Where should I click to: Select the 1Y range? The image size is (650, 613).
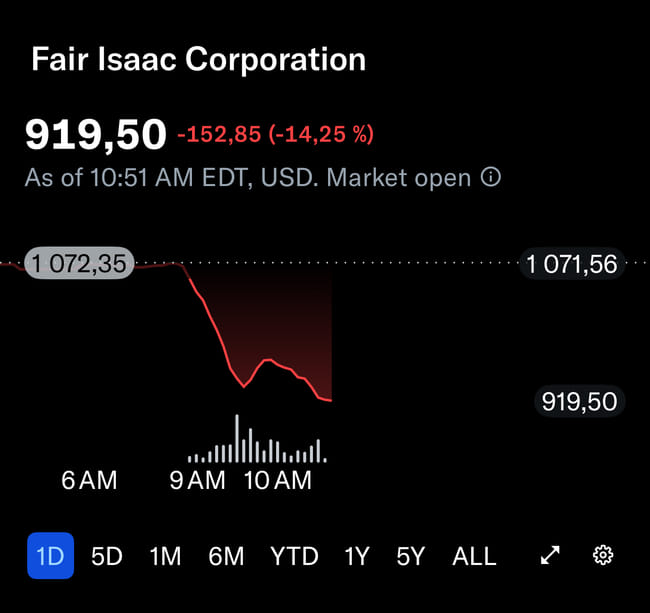356,556
